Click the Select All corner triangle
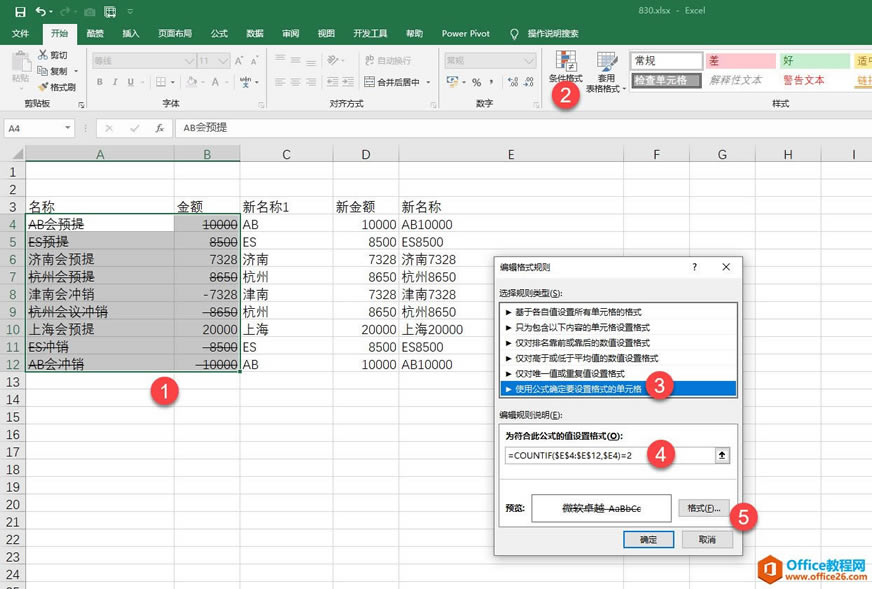This screenshot has width=872, height=589. point(17,154)
